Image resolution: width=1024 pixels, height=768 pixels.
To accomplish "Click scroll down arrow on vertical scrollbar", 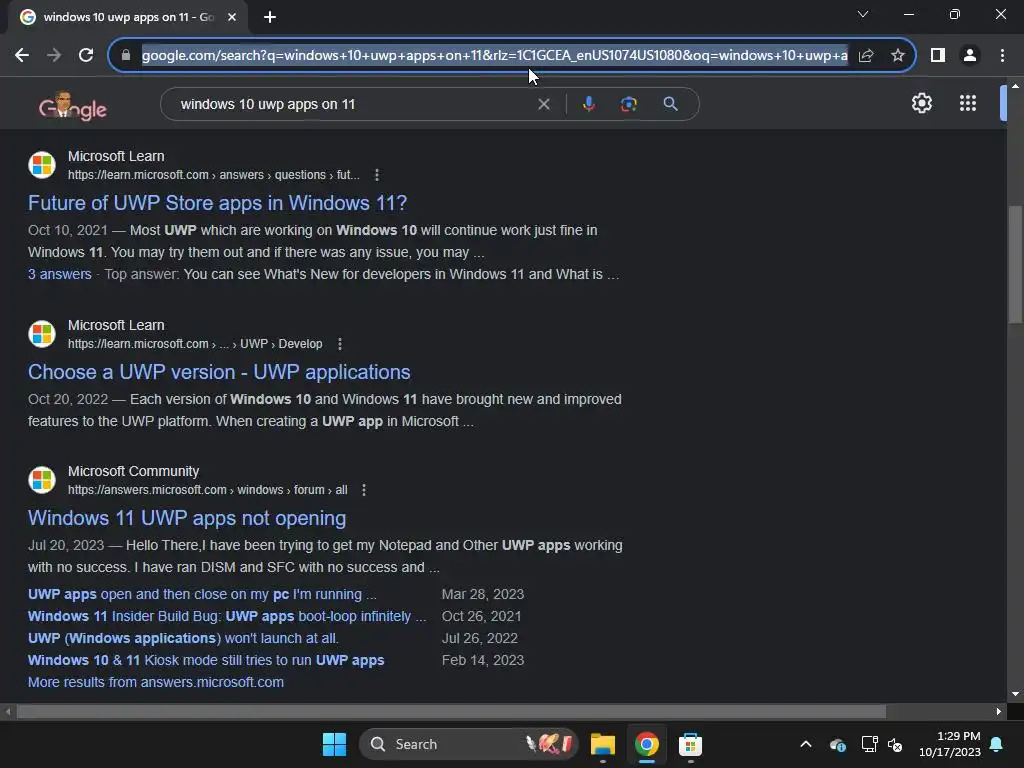I will pyautogui.click(x=1015, y=694).
